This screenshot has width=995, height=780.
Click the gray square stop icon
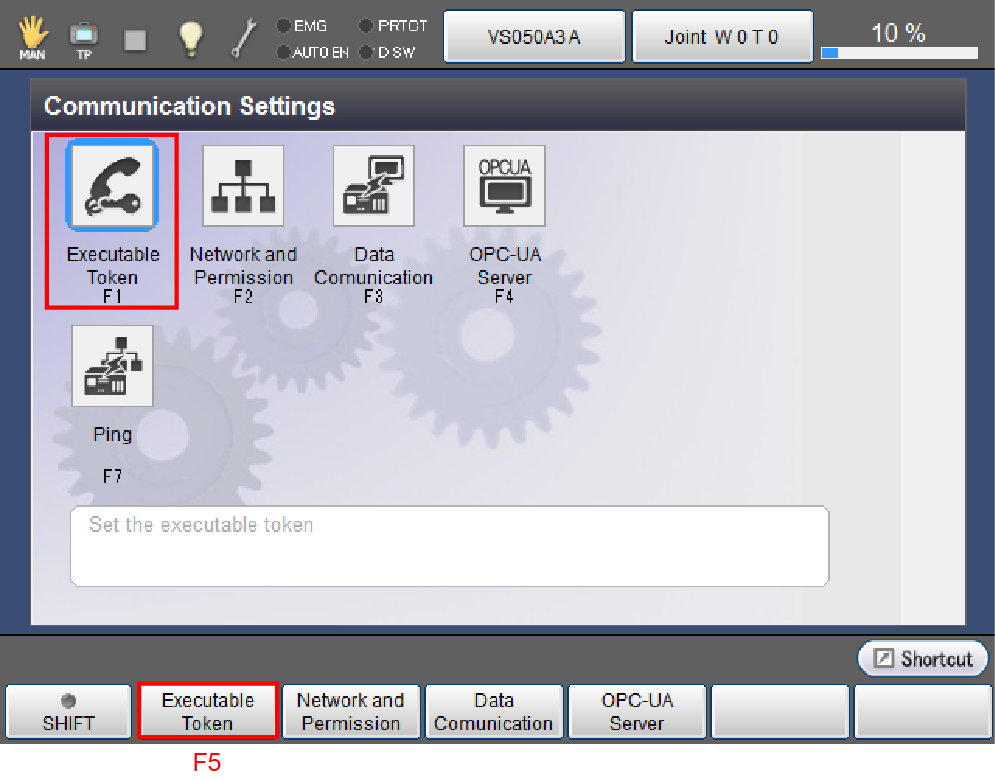[x=135, y=39]
